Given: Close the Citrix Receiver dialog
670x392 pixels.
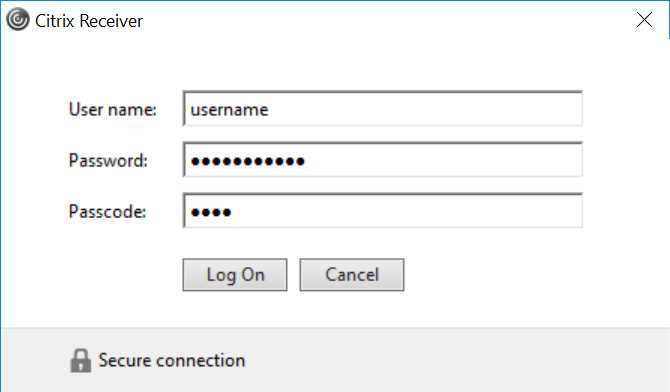Looking at the screenshot, I should pos(644,20).
